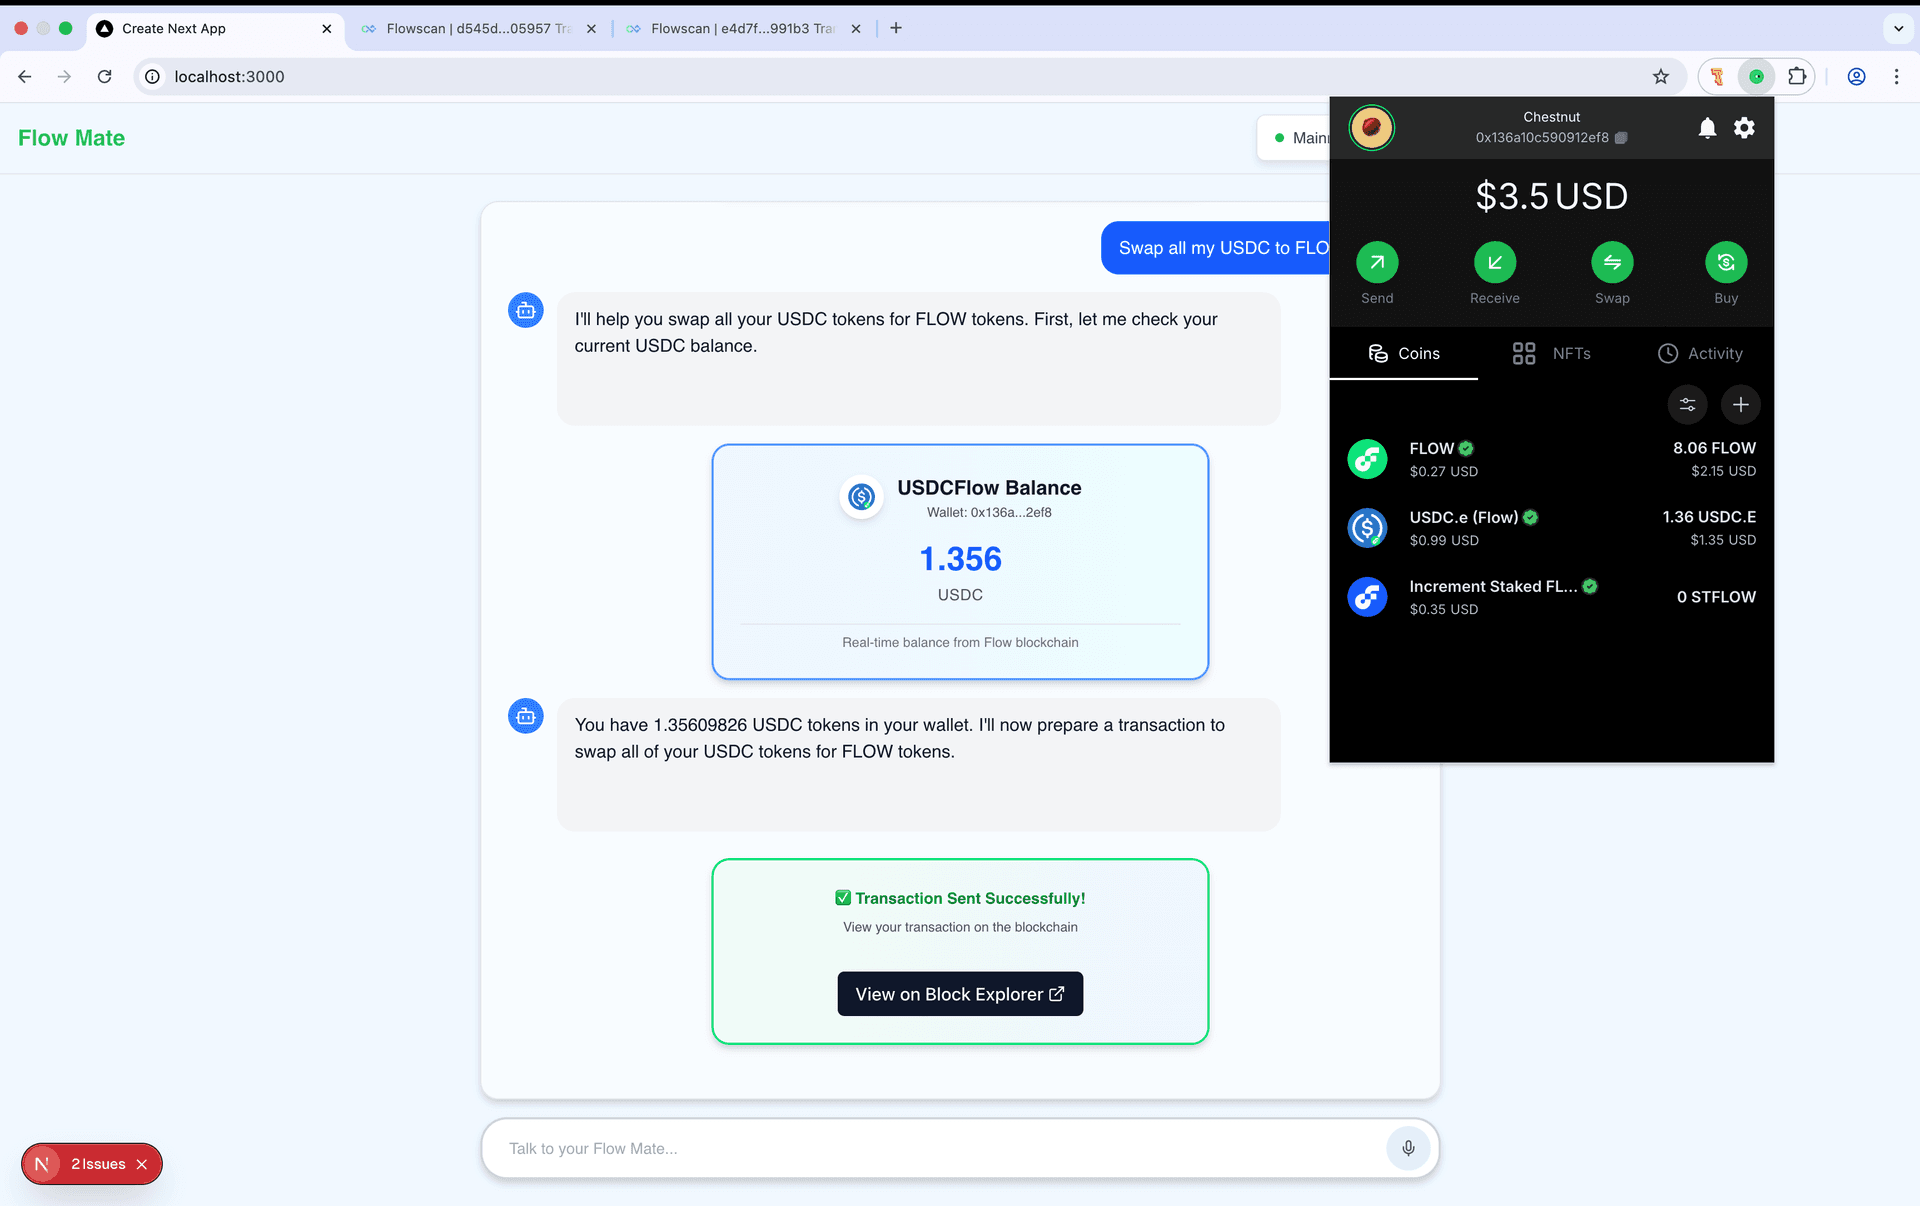This screenshot has height=1206, width=1920.
Task: Select the Send icon in the wallet
Action: pos(1377,262)
